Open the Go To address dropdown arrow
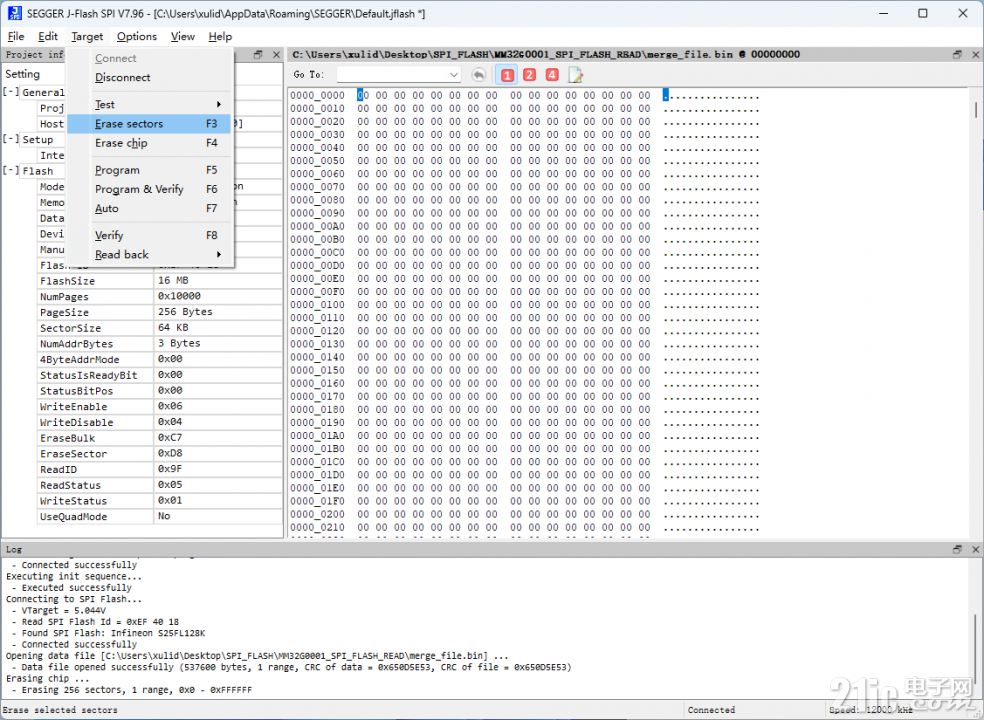Screen dimensions: 984x720 454,75
